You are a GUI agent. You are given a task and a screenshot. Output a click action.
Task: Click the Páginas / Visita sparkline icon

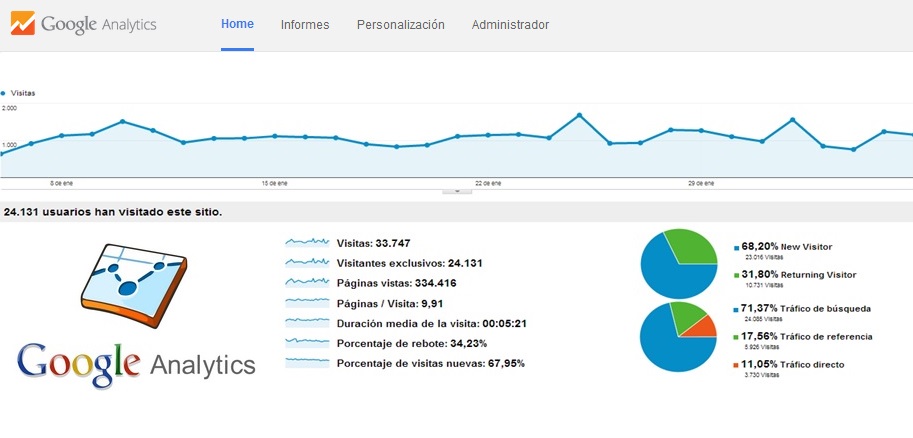[307, 303]
